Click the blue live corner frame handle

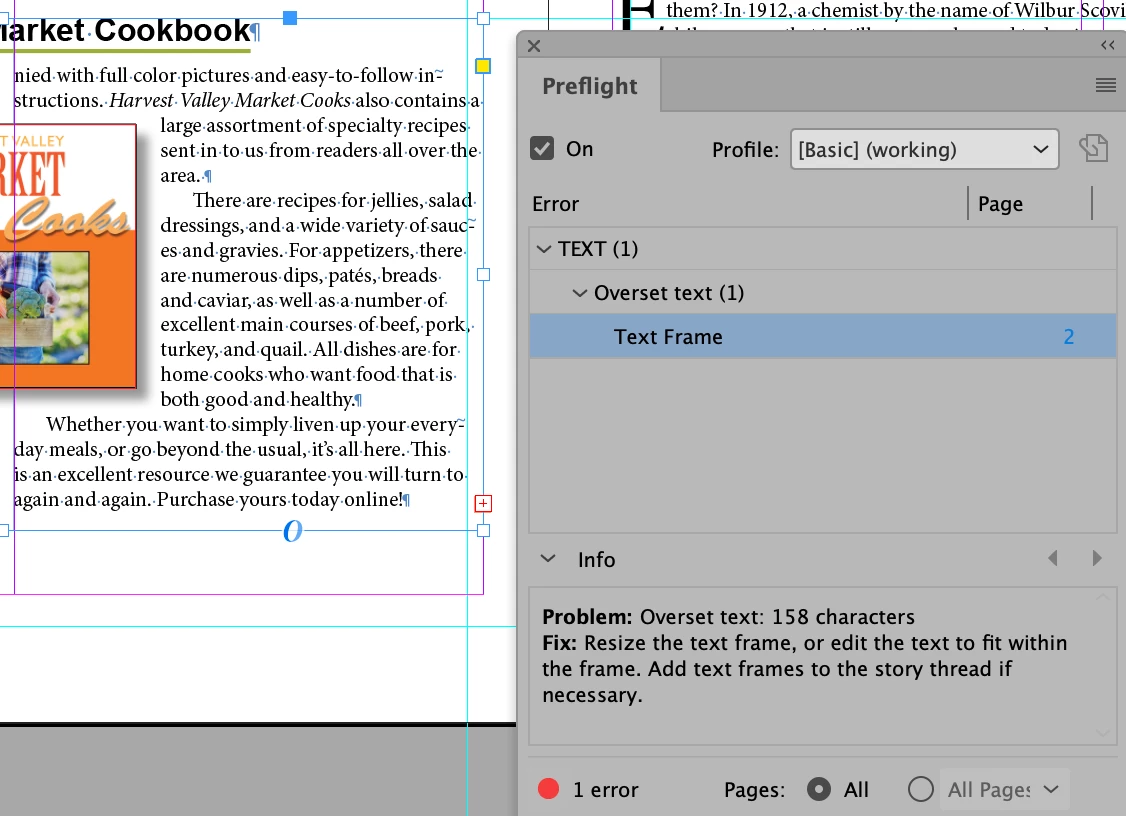[x=290, y=18]
